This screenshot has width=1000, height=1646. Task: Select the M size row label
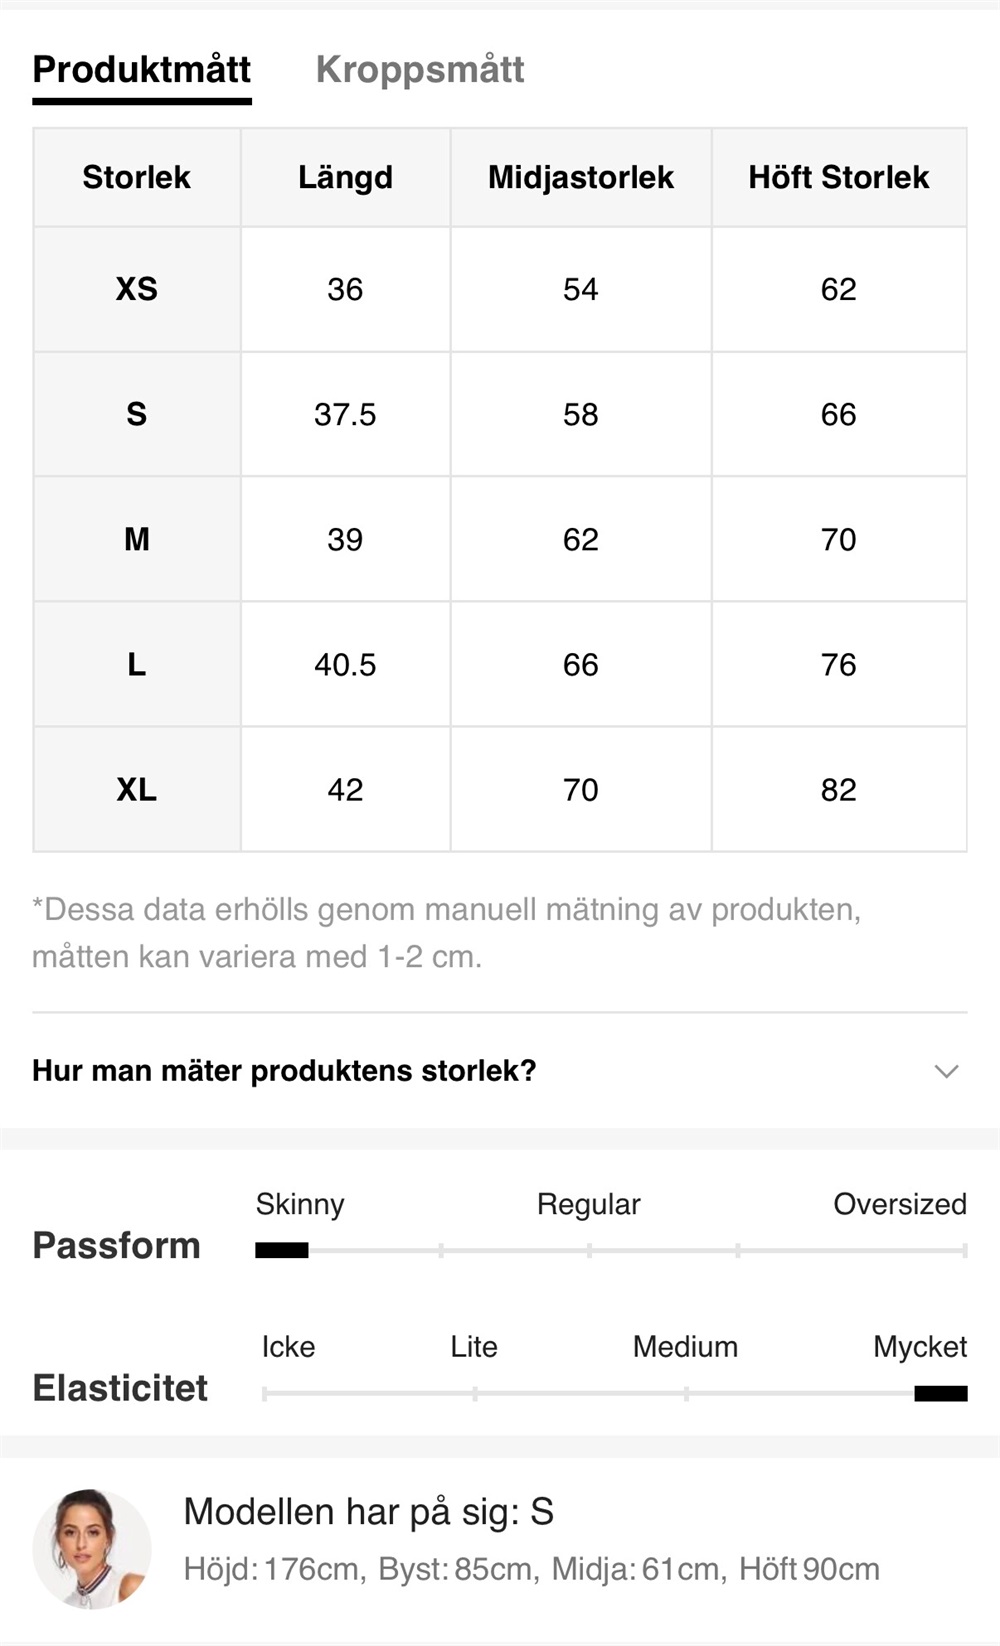[x=137, y=540]
